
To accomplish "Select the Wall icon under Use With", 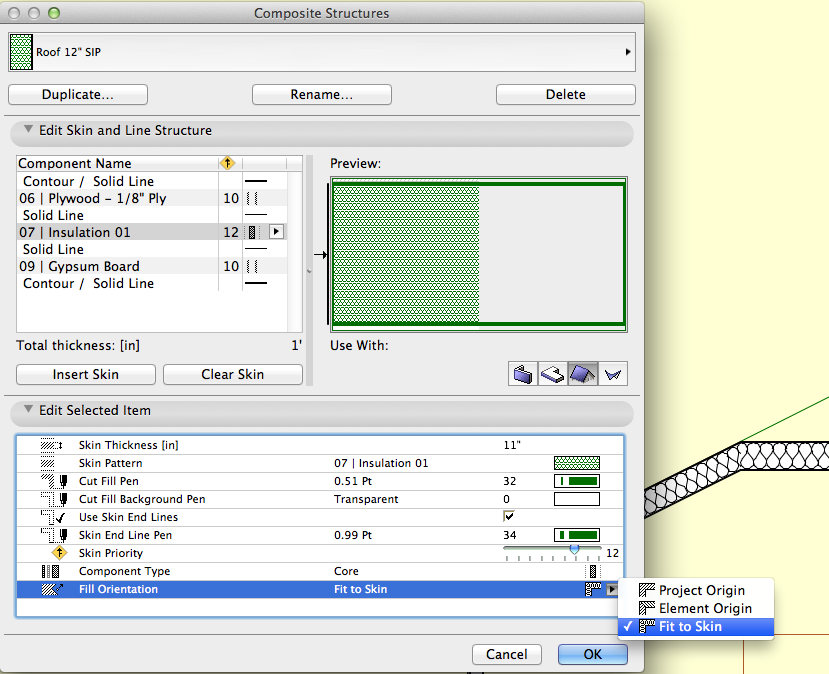I will pos(522,373).
